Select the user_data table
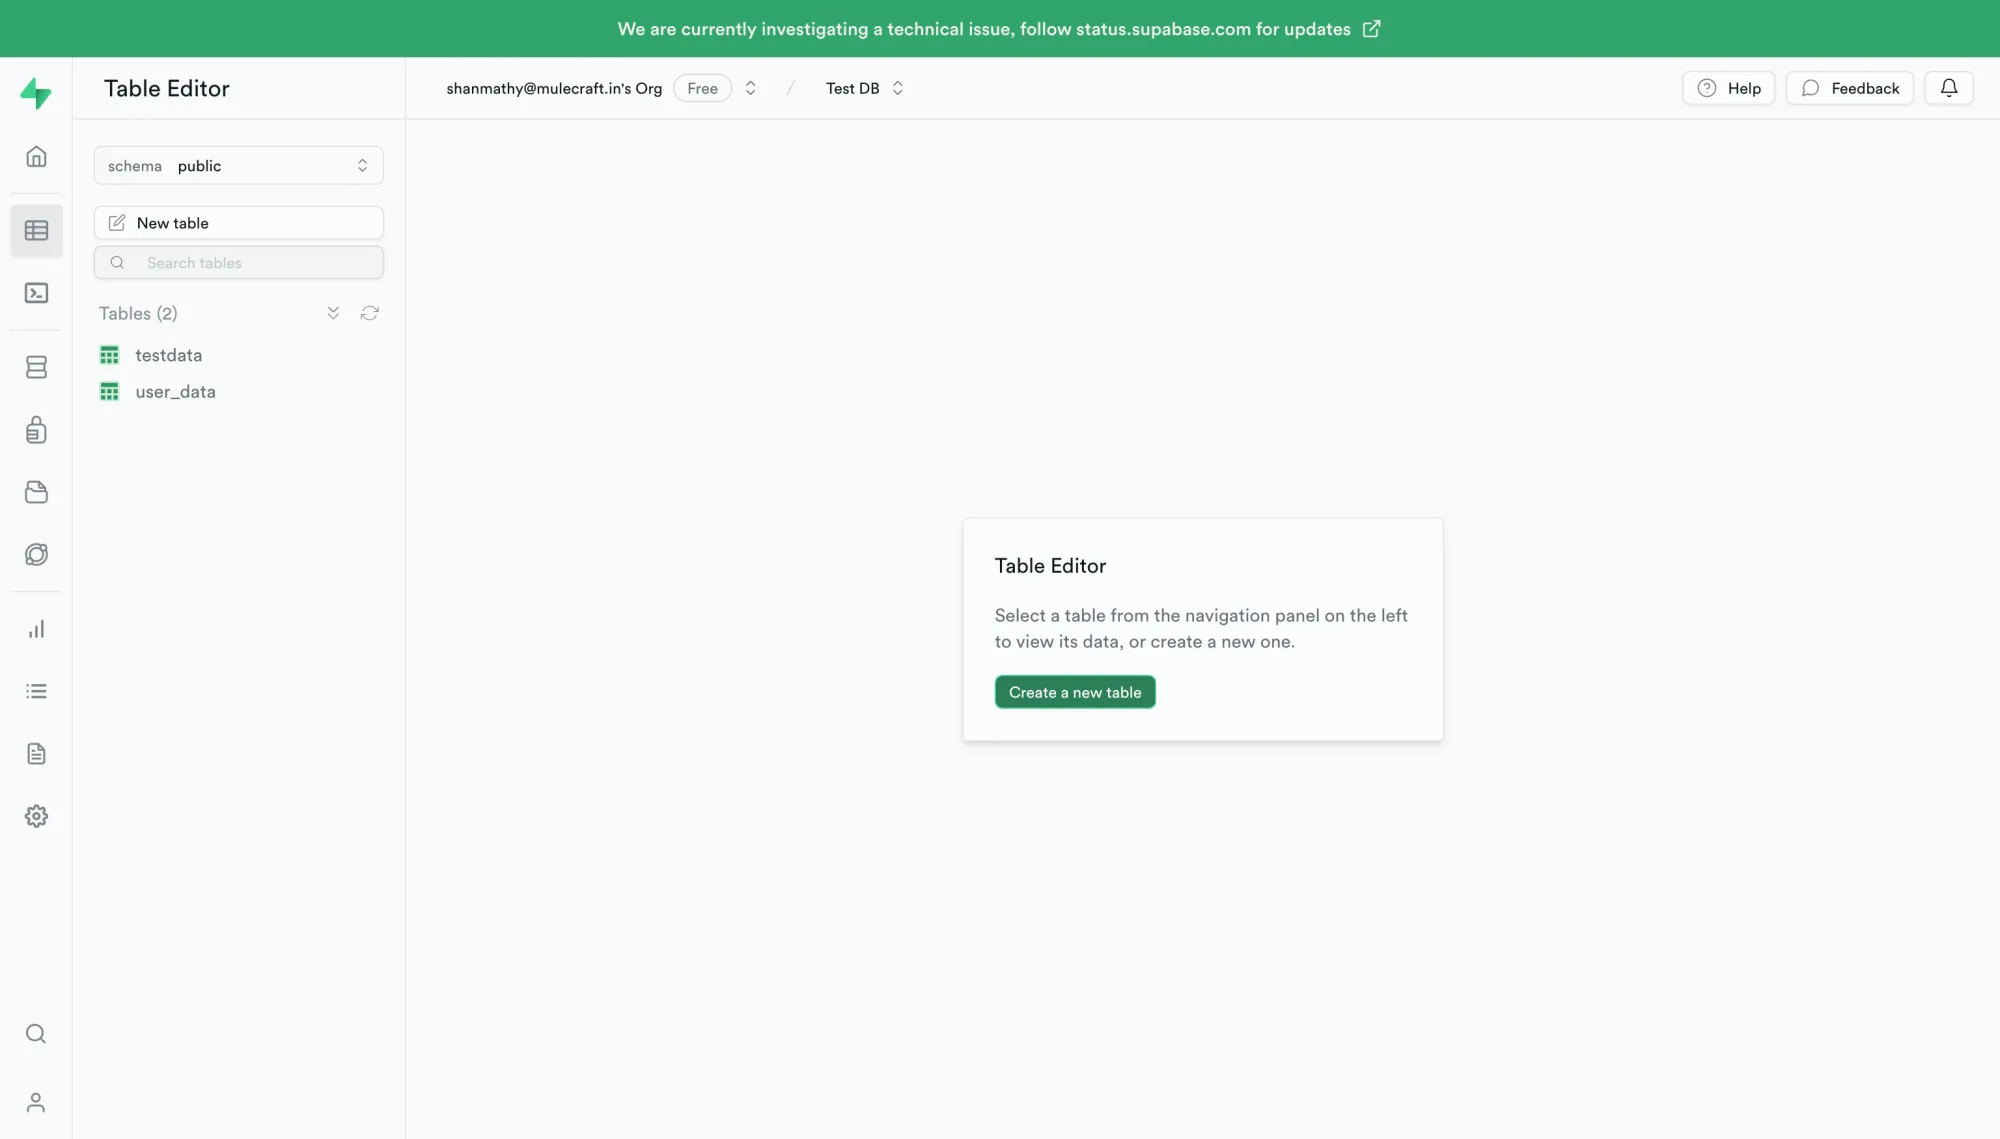 (175, 392)
